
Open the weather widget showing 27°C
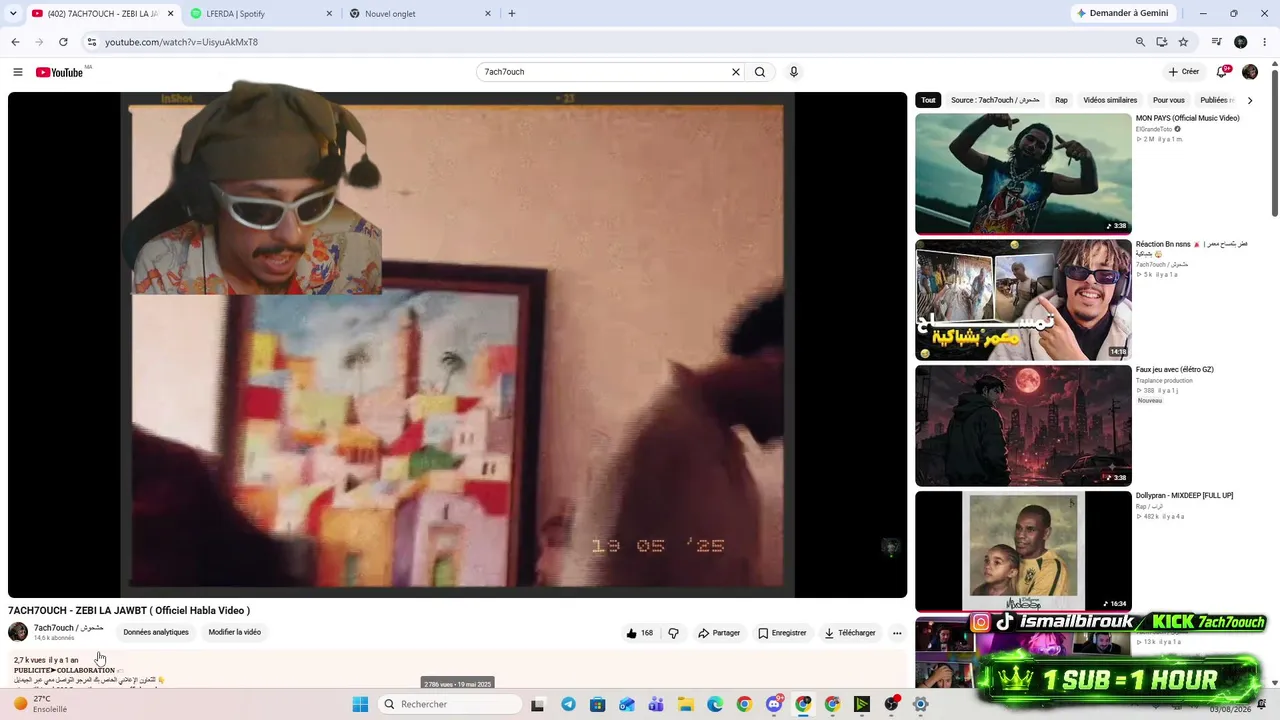[40, 704]
